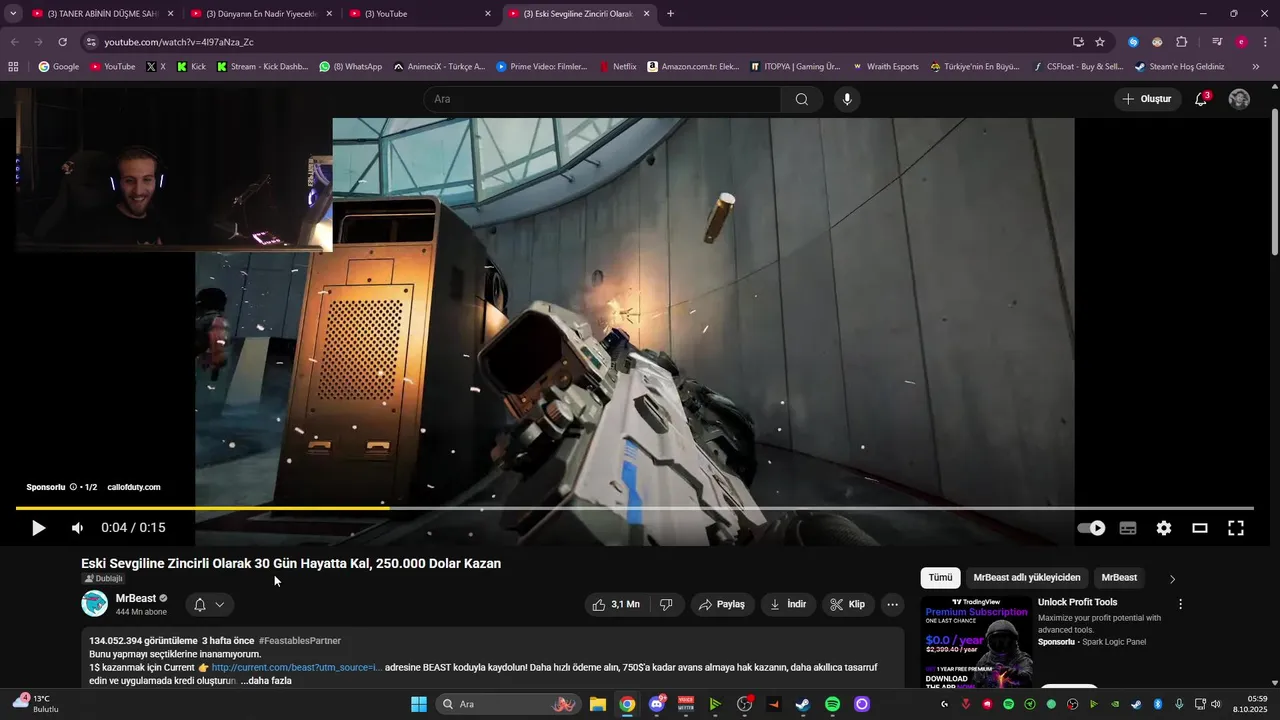
Task: Download the video via İndir button
Action: pos(788,604)
